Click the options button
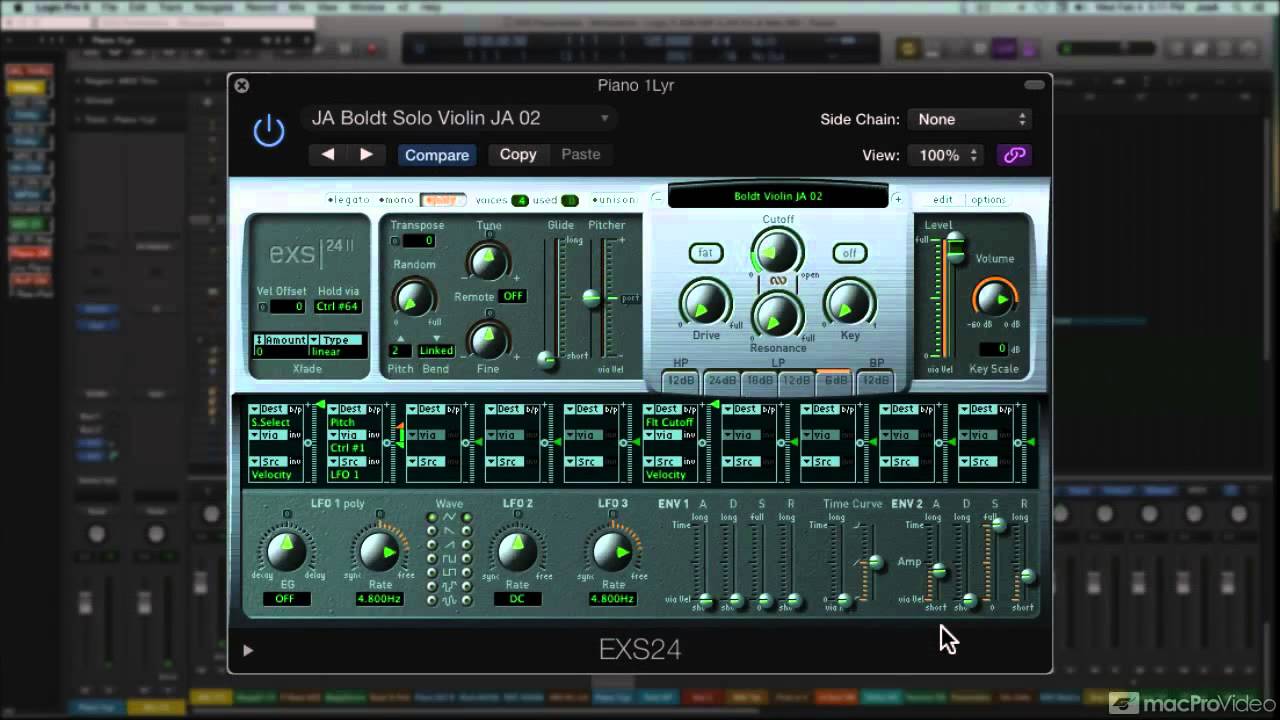Image resolution: width=1280 pixels, height=720 pixels. [x=988, y=200]
